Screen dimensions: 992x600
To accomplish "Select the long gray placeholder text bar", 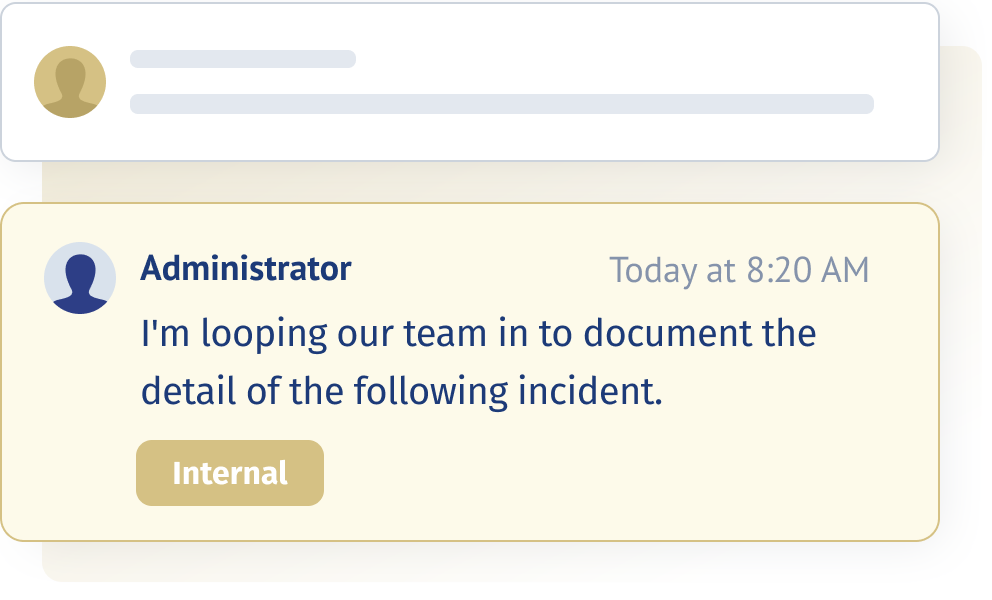I will click(502, 104).
